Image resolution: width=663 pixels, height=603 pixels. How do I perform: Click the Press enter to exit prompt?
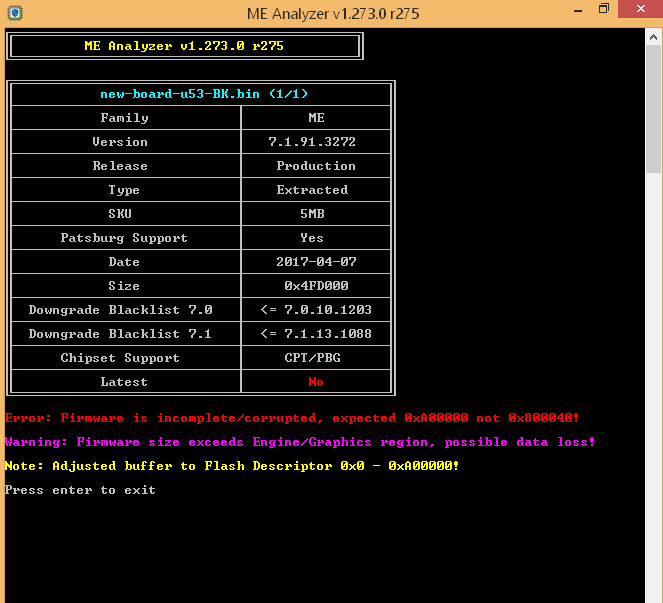(x=80, y=490)
